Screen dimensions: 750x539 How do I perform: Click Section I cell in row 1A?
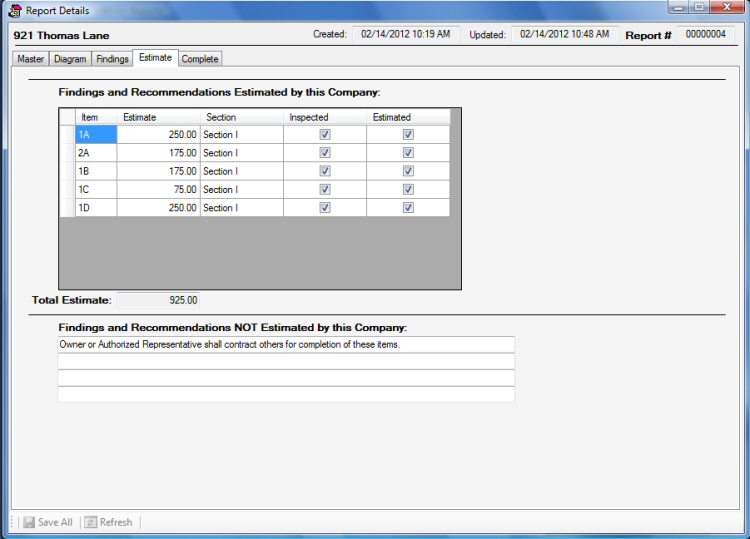point(242,134)
